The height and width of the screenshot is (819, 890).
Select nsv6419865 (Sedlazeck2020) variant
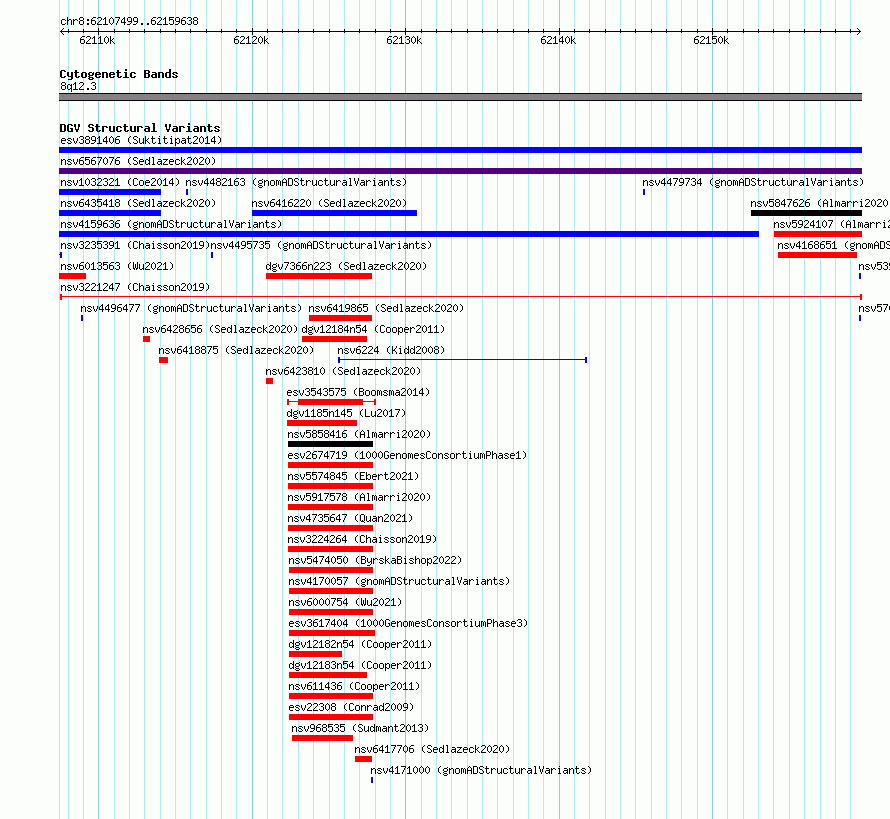click(x=386, y=308)
